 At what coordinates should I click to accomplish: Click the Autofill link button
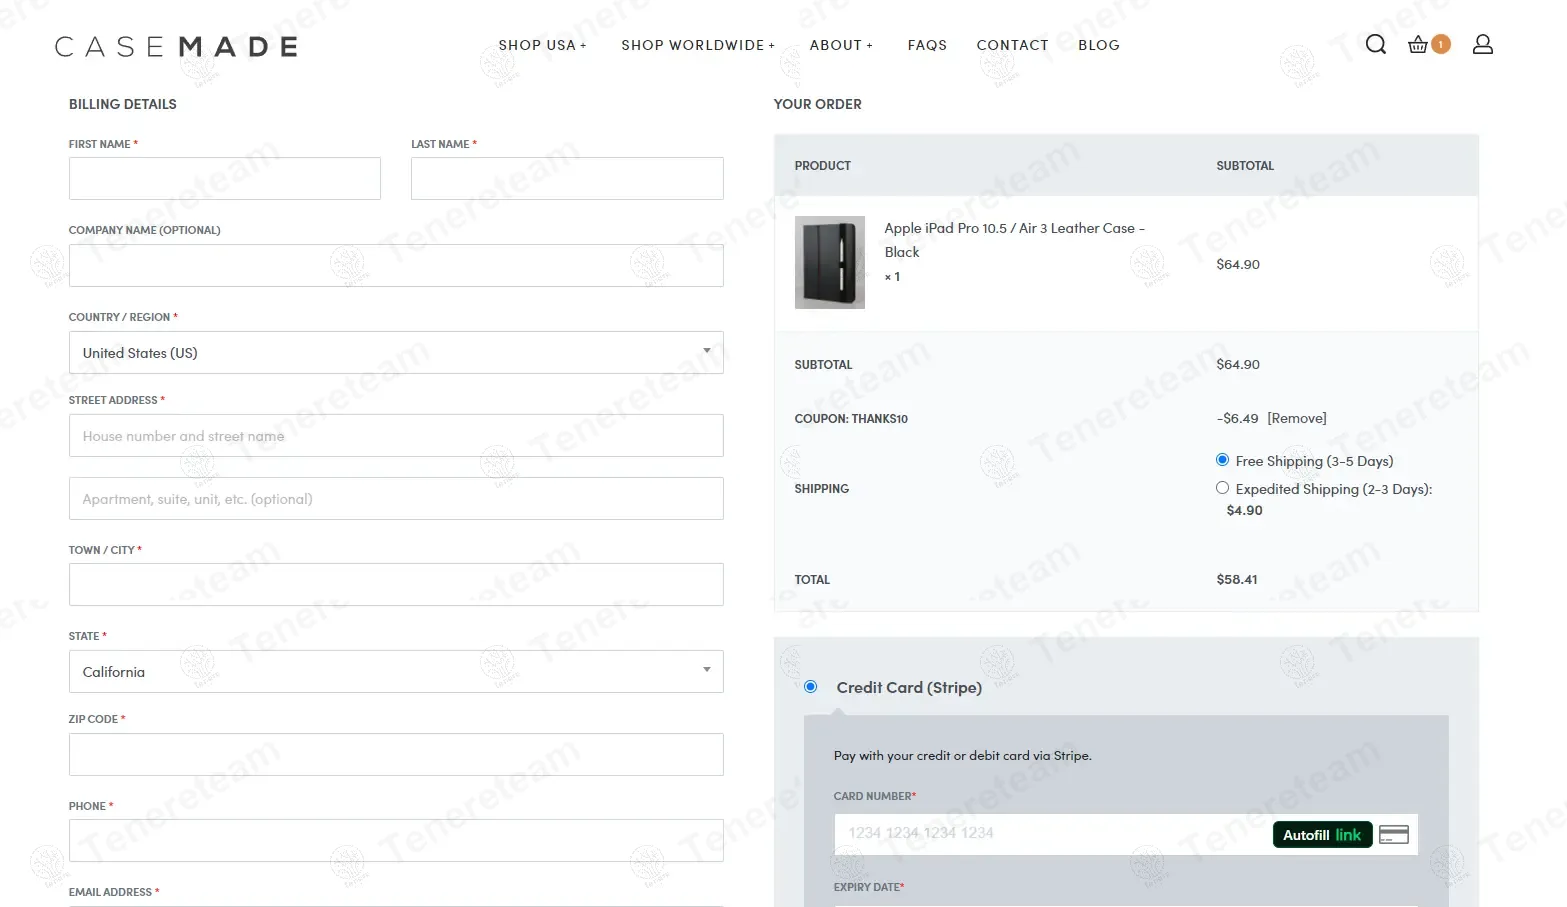1321,834
